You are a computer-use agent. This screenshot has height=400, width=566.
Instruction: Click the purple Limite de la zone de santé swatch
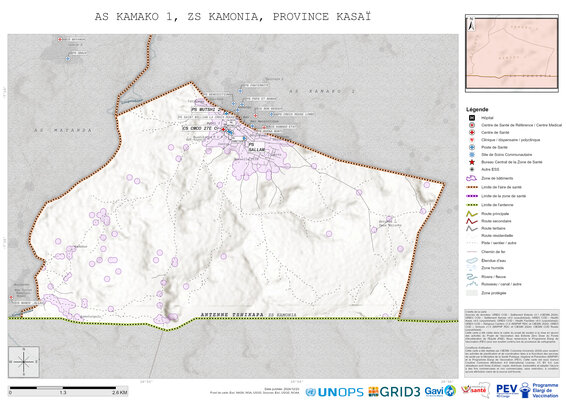point(472,196)
